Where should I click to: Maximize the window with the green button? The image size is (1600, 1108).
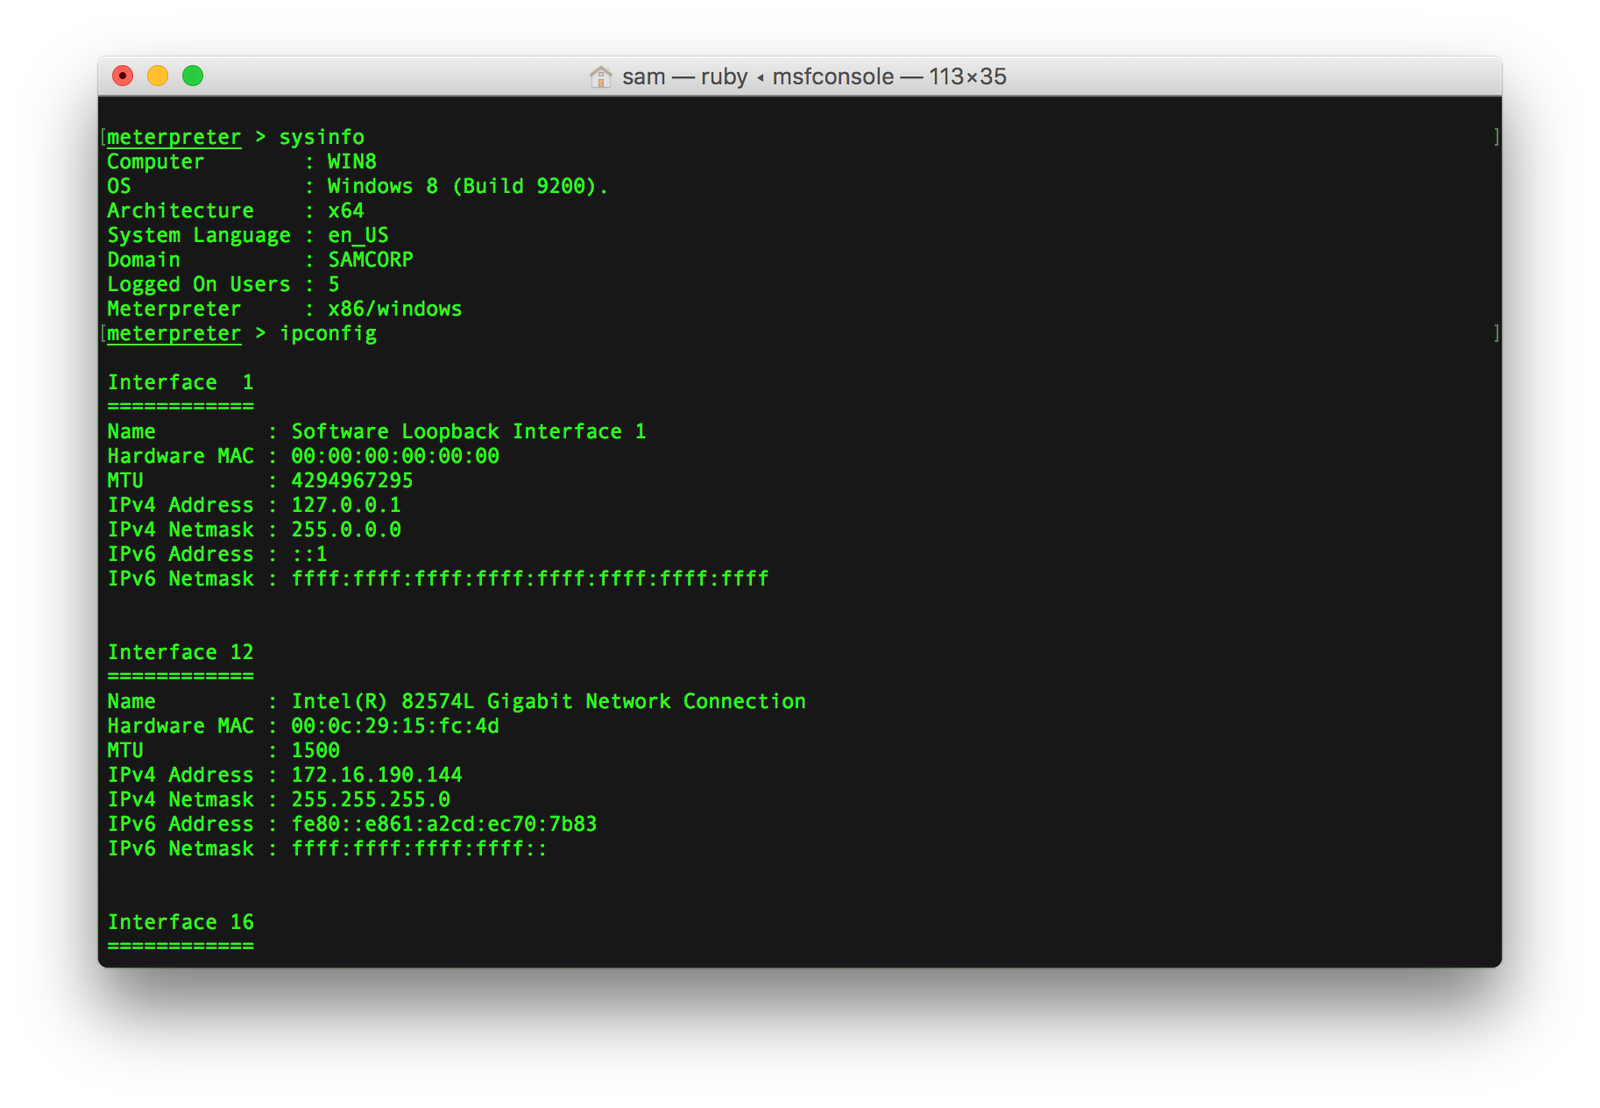pos(193,76)
